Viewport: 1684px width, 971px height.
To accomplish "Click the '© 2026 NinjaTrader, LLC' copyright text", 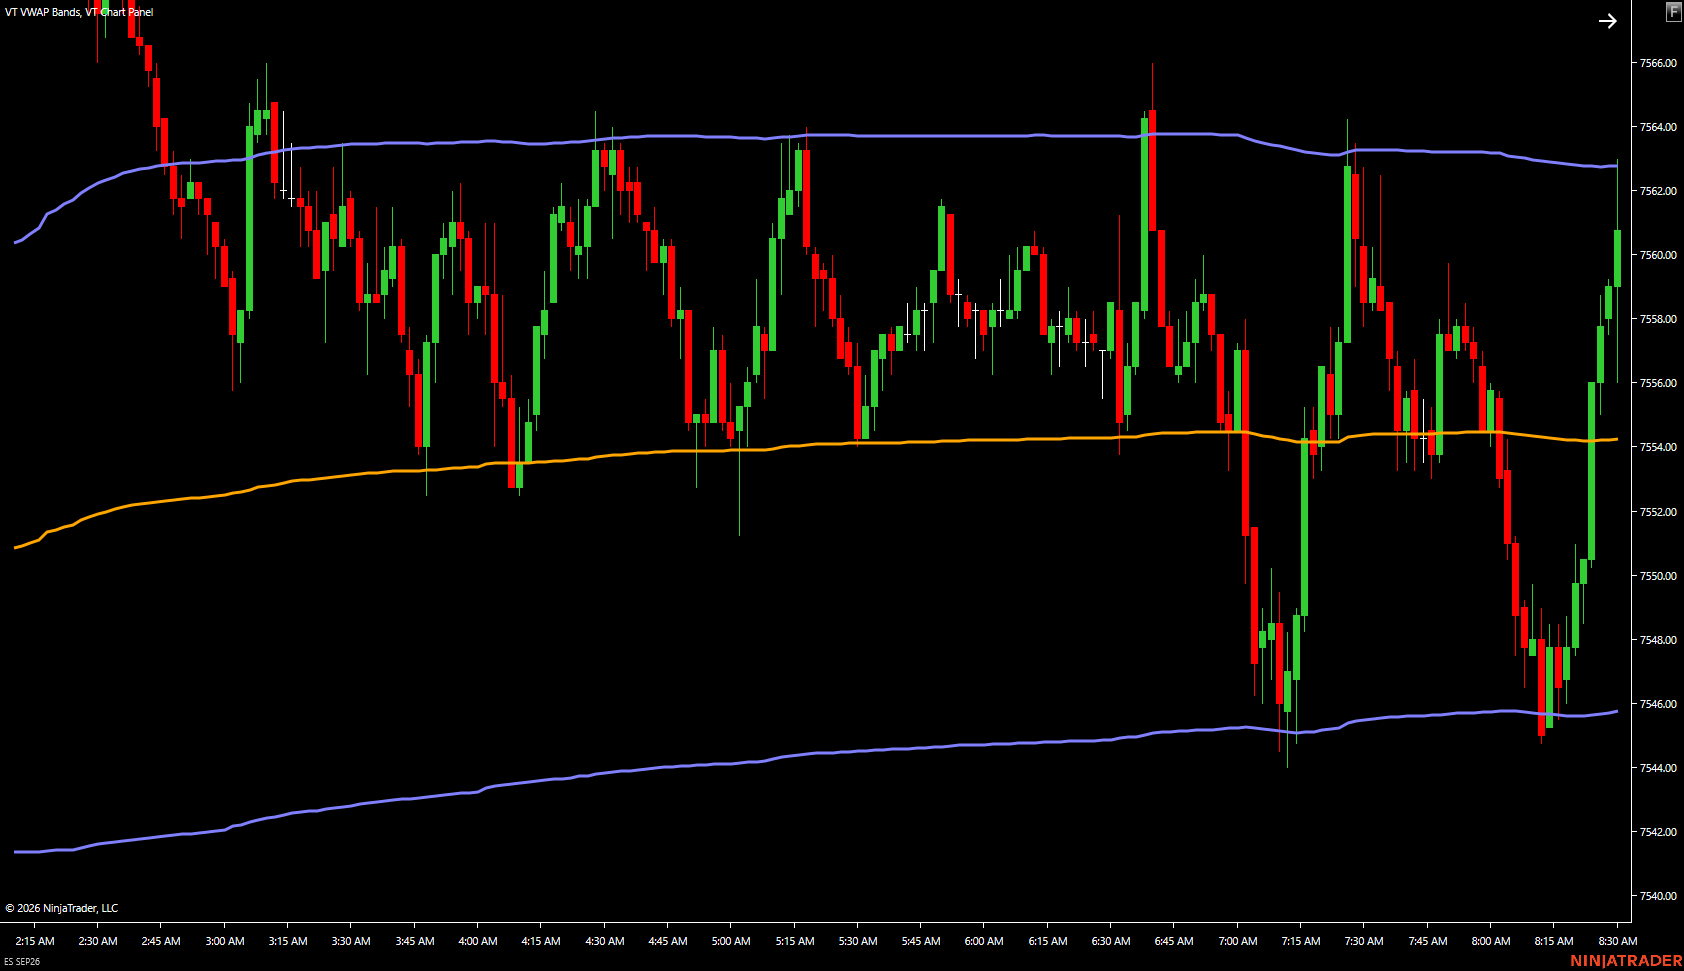I will [x=62, y=908].
